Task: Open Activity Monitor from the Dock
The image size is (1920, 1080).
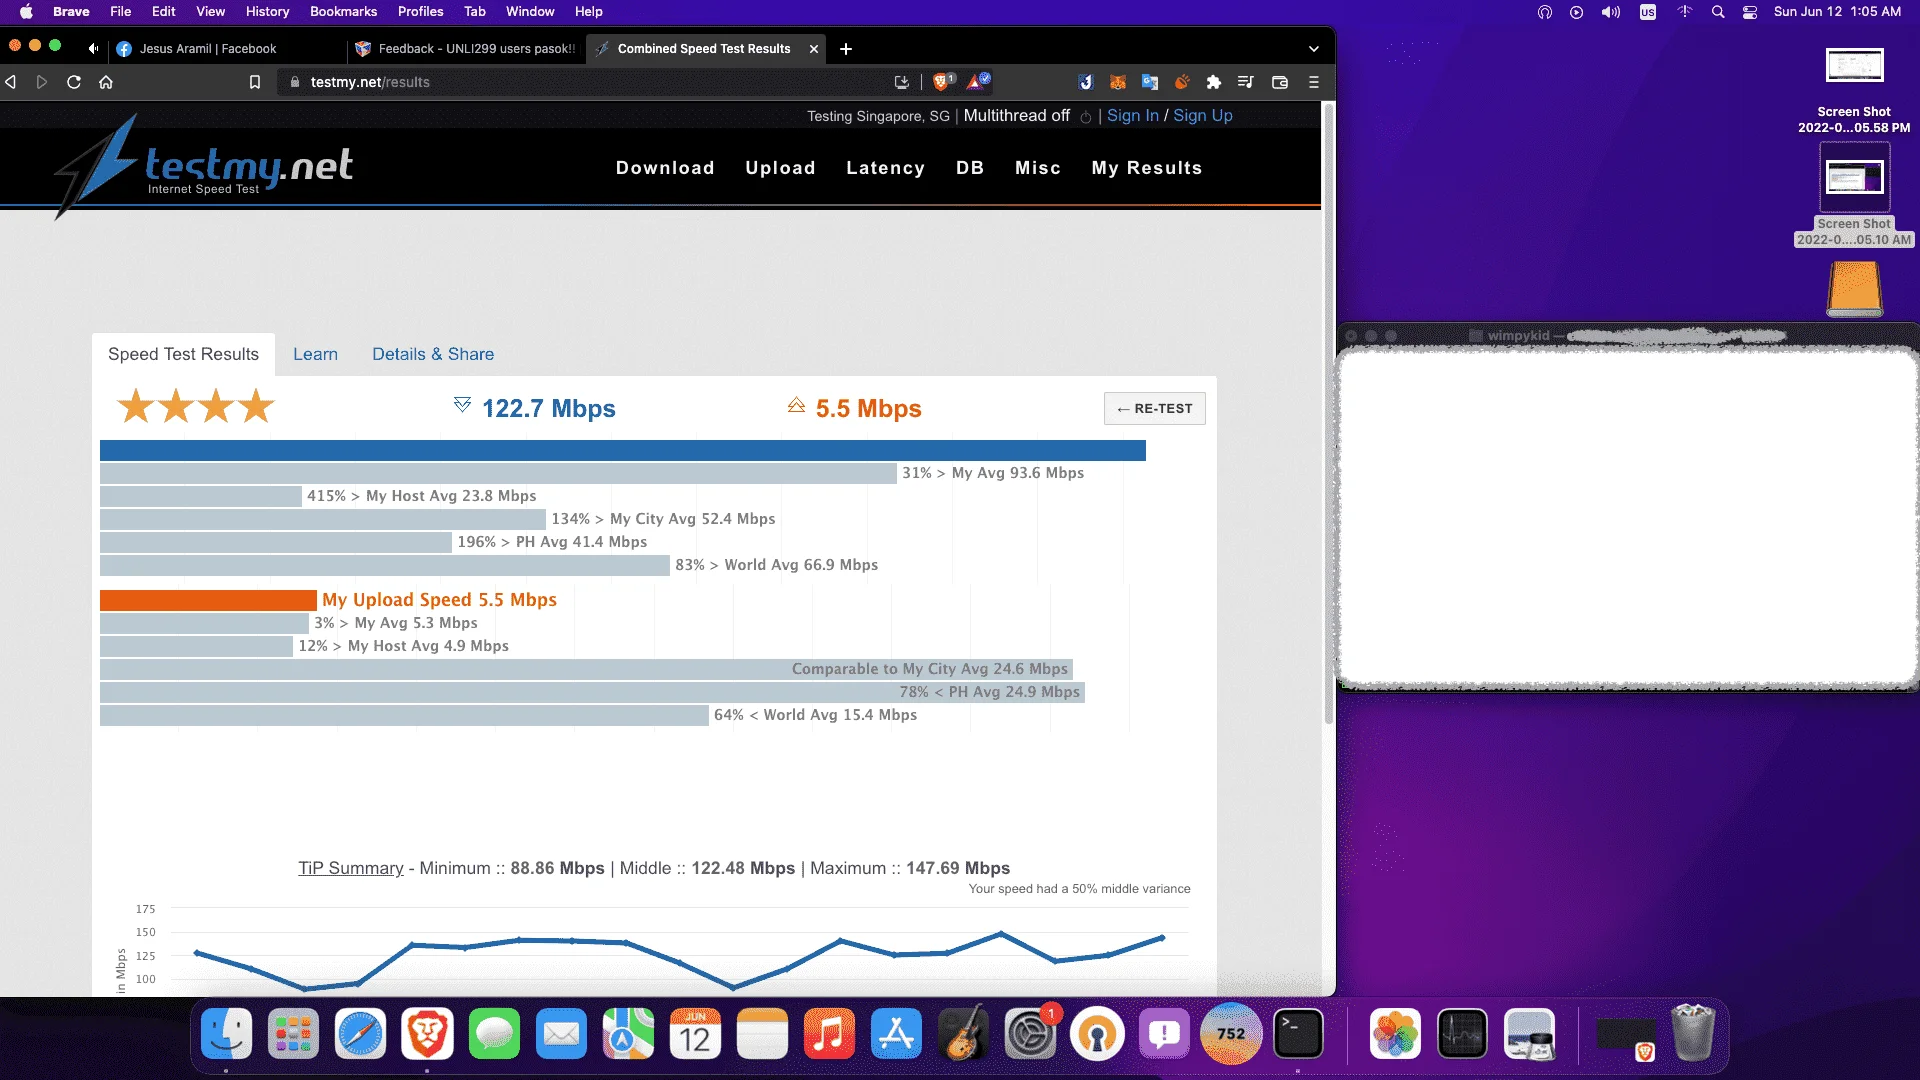Action: 1462,1034
